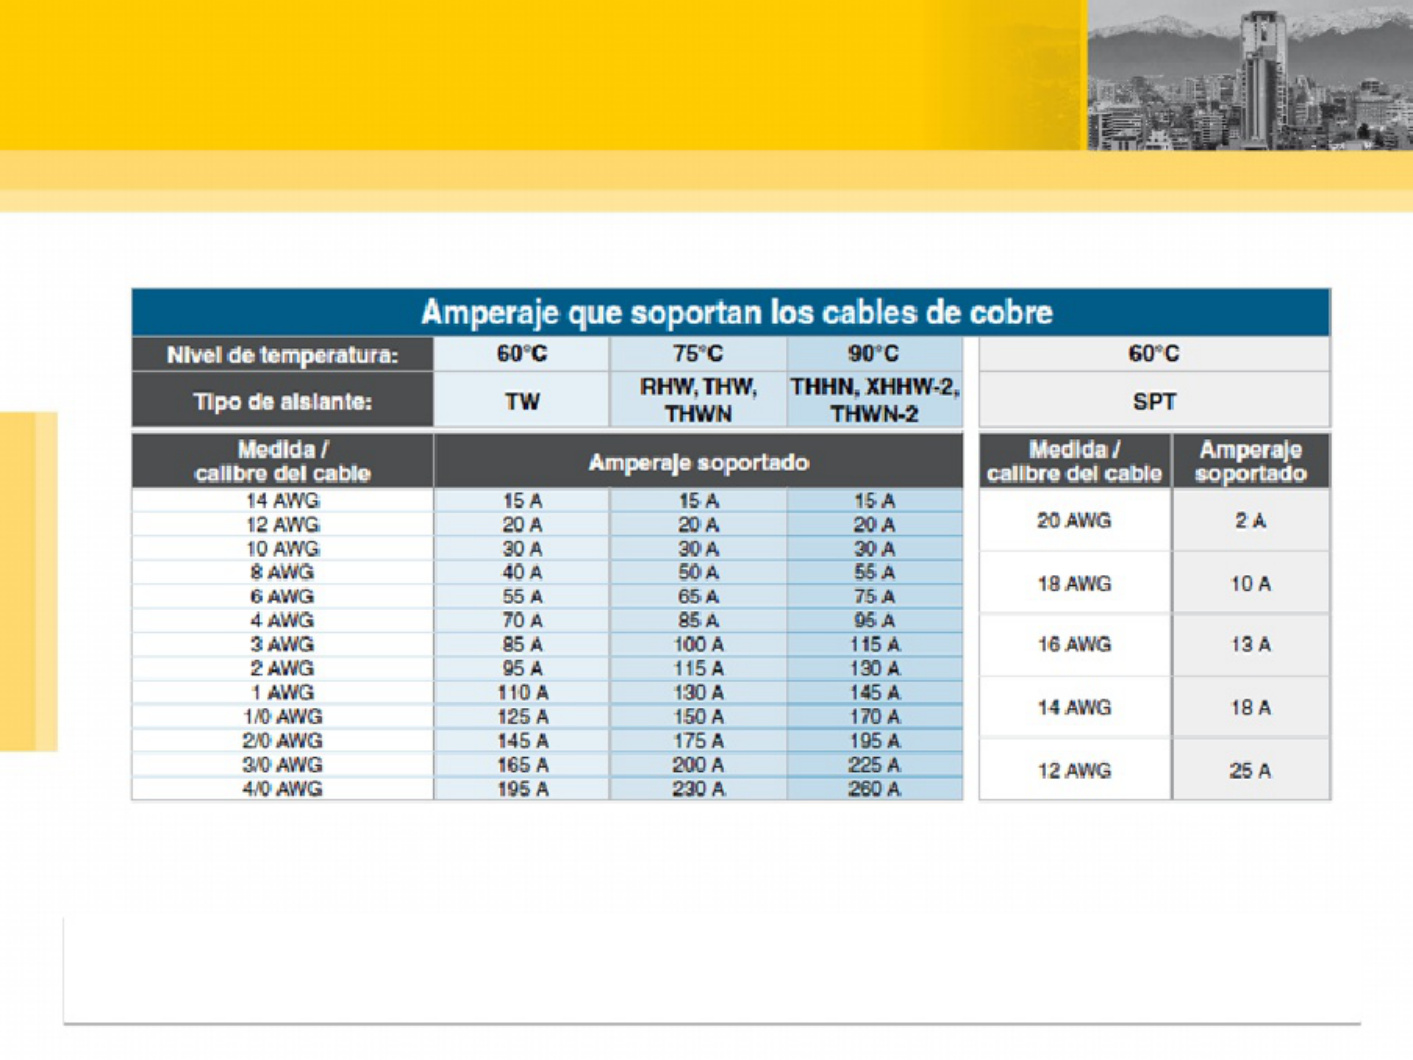
Task: Select the "175 A" value for 2/0 AWG
Action: 698,741
